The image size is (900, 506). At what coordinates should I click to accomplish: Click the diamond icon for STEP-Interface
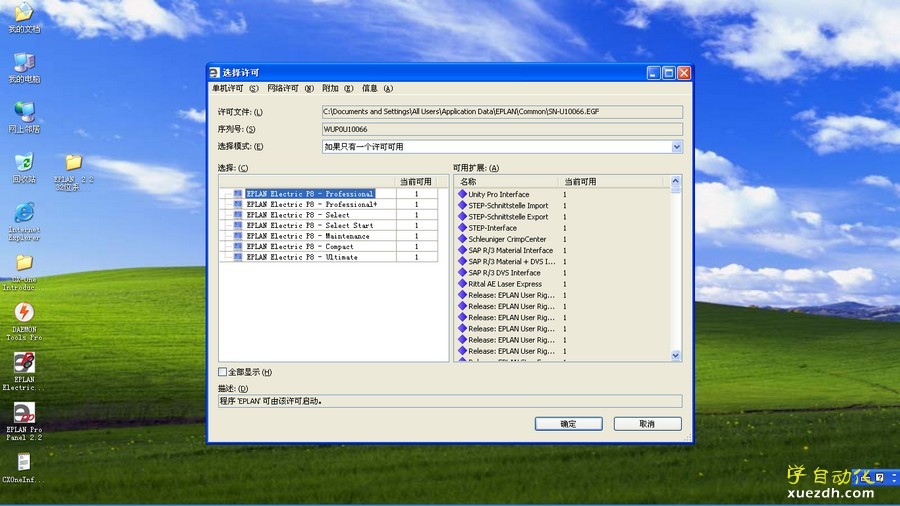click(x=462, y=228)
